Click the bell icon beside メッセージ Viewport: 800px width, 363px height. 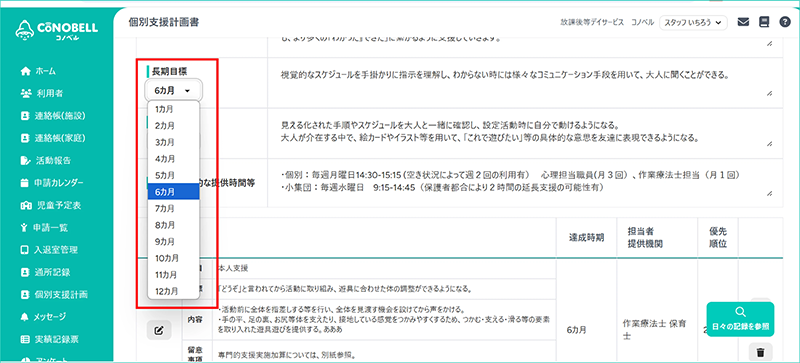pos(25,317)
